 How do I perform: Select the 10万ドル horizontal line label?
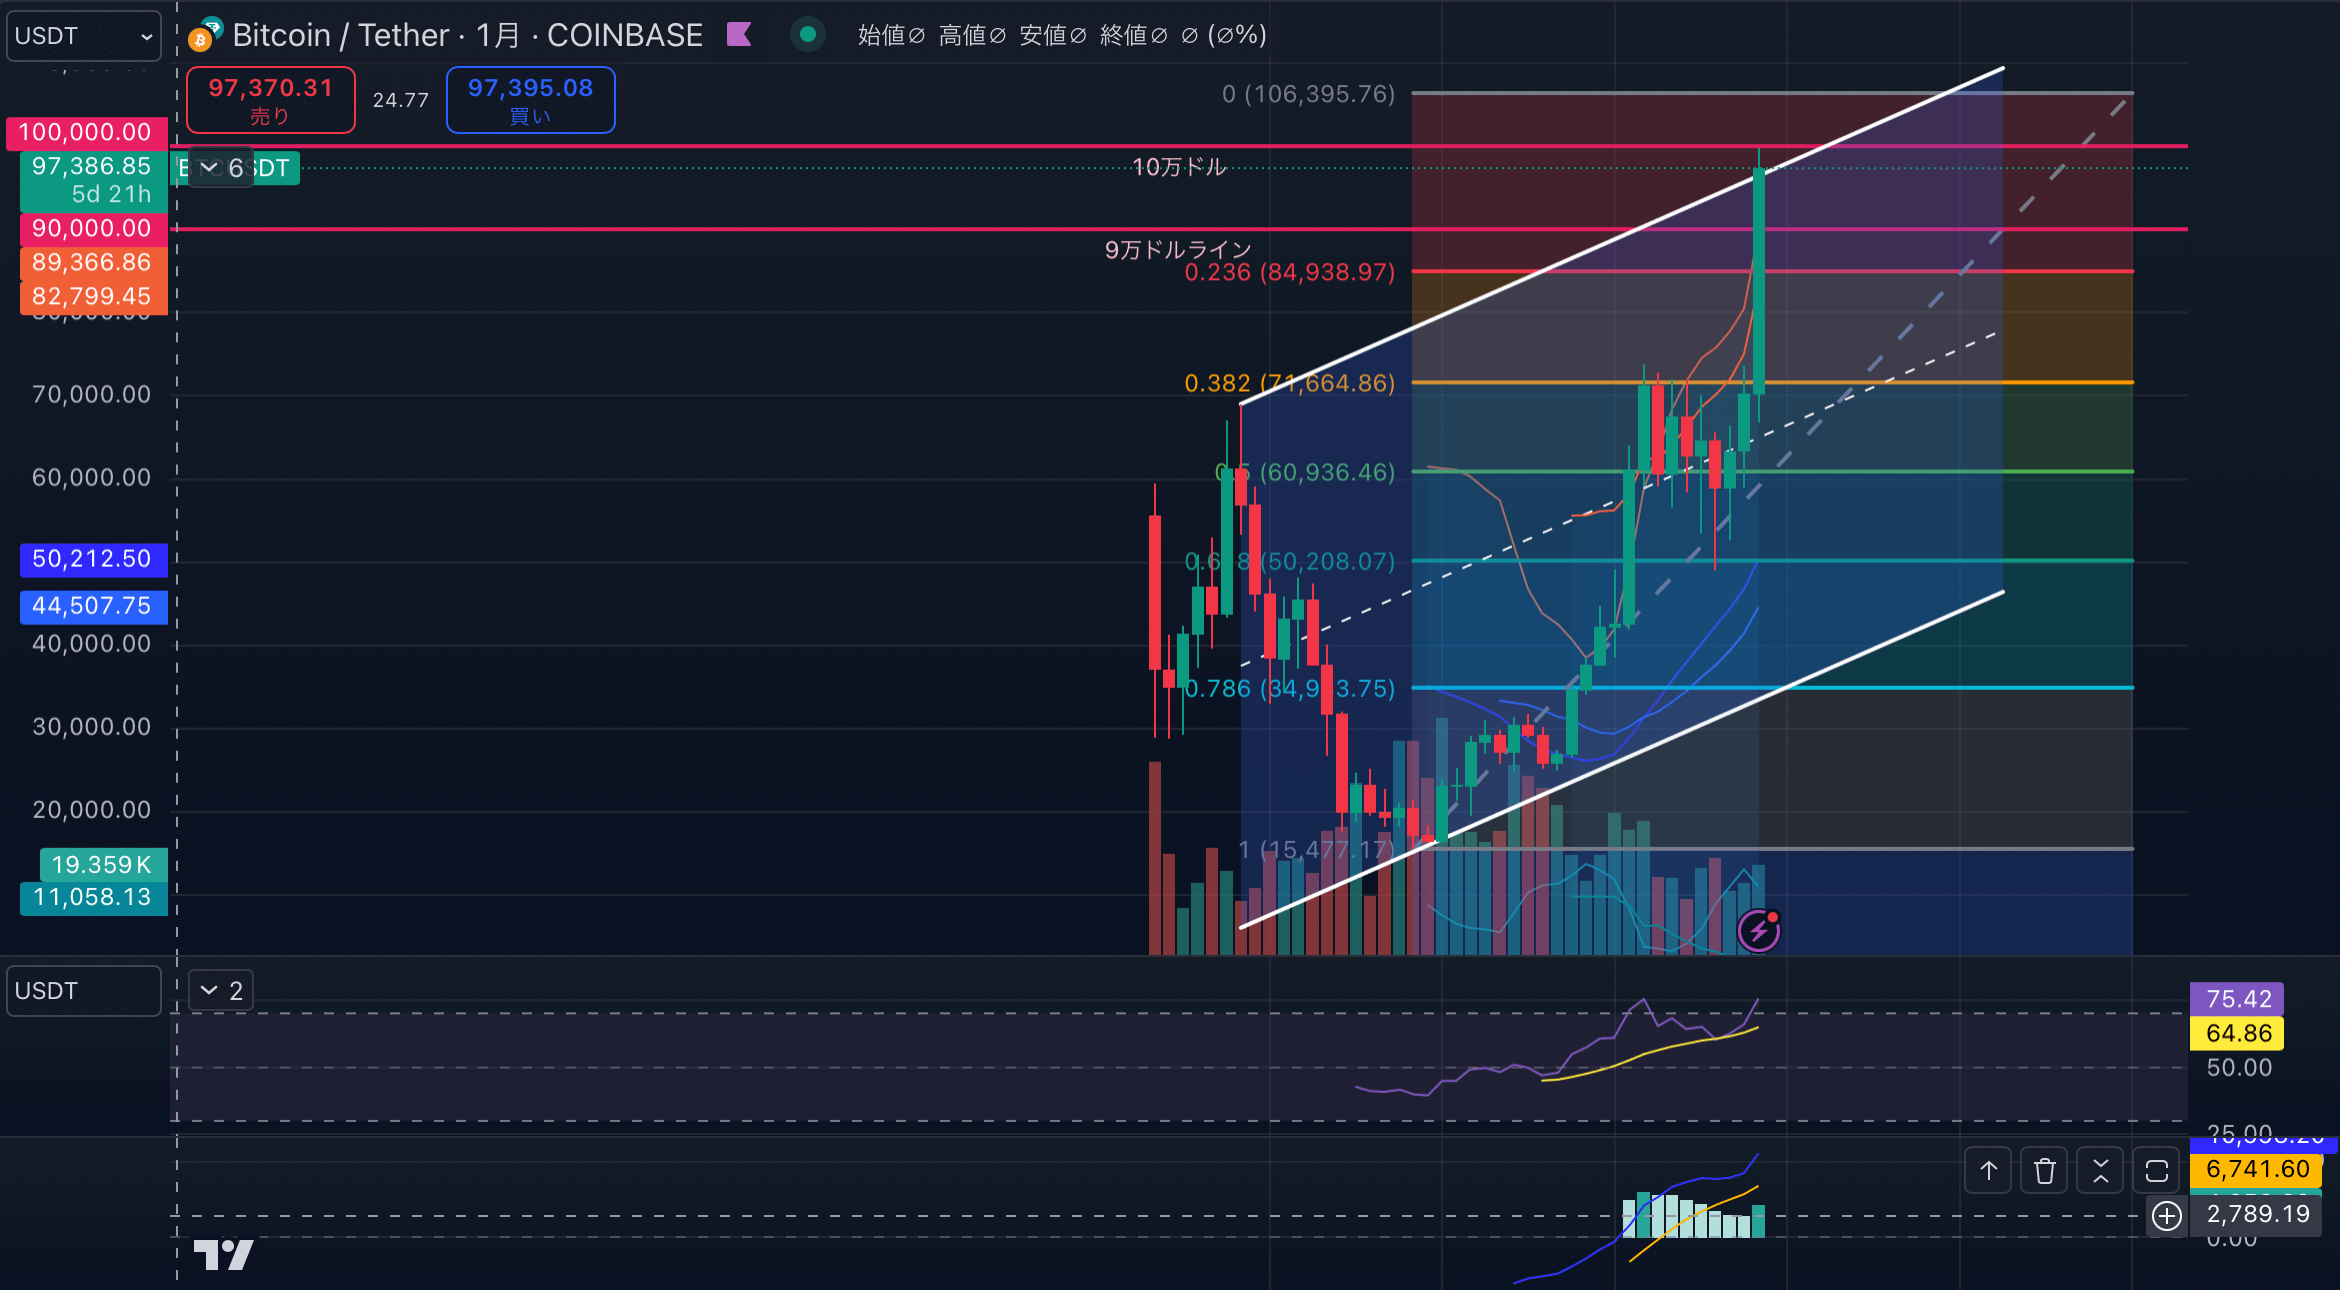1179,167
